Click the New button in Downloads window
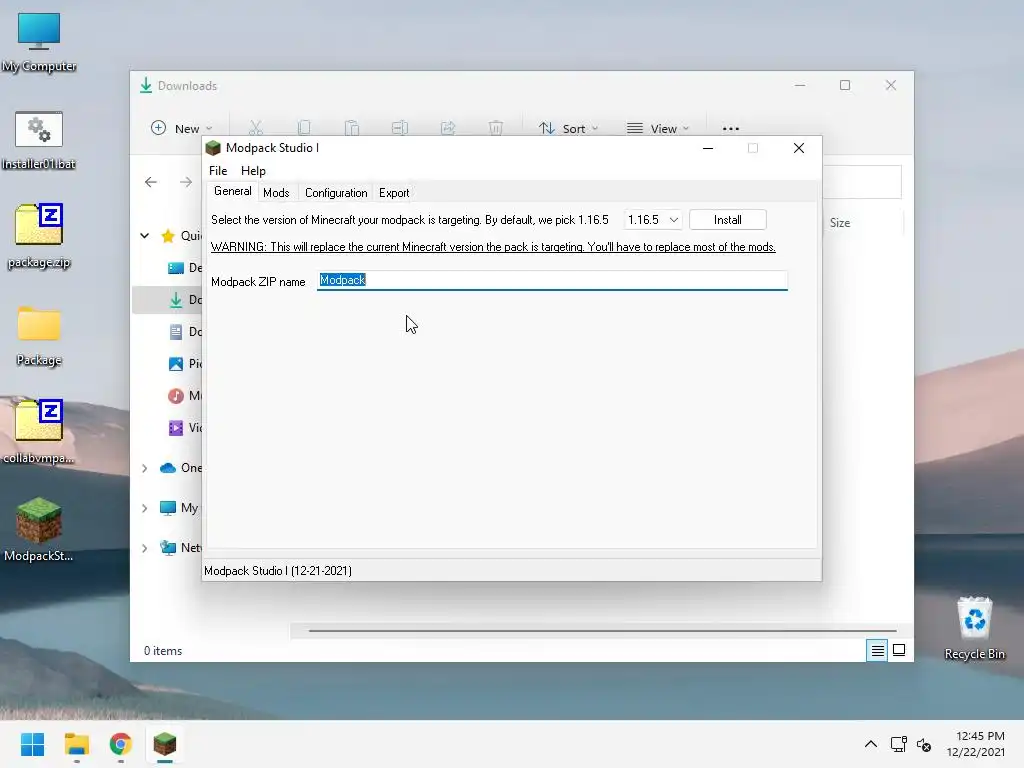The image size is (1024, 768). coord(182,129)
